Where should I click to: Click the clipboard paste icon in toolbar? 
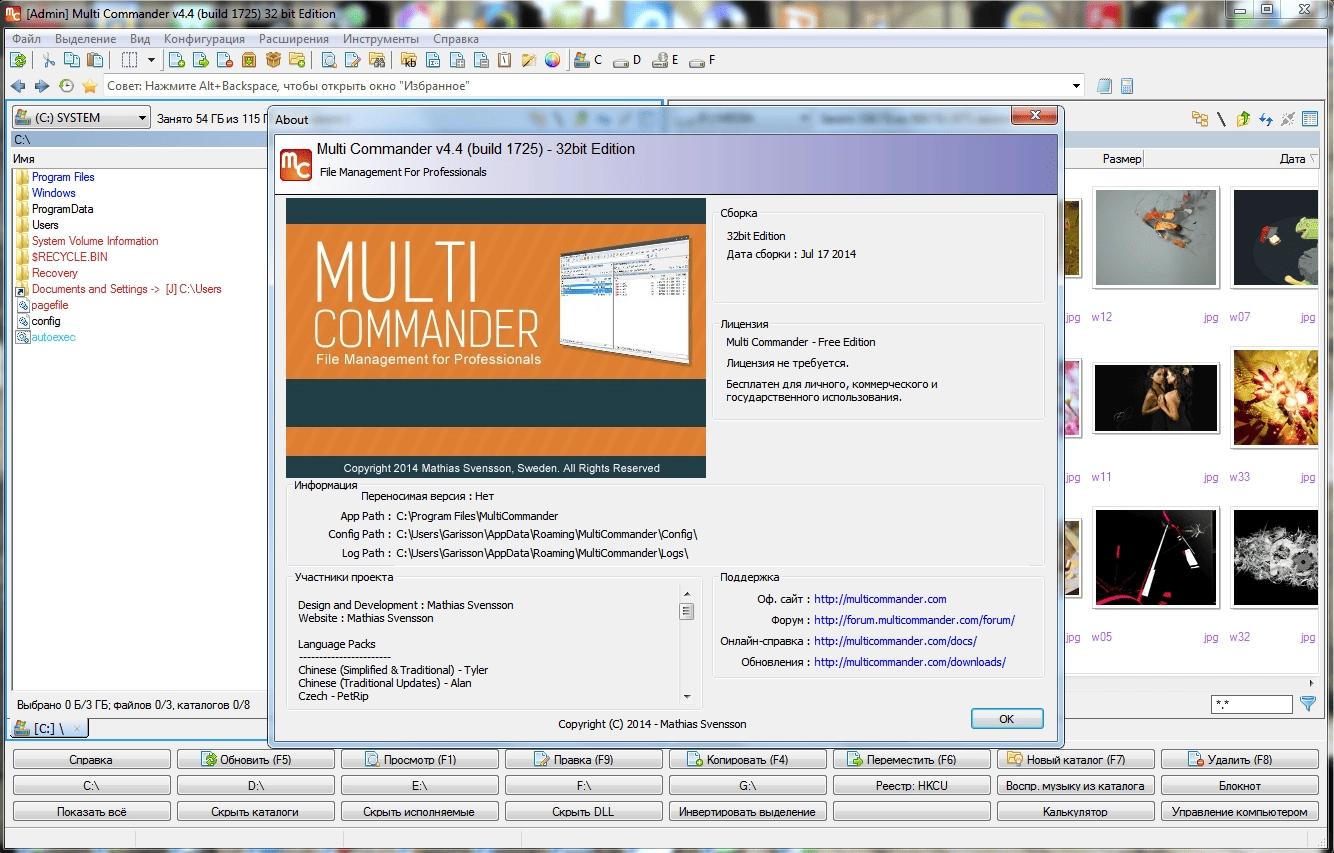[95, 60]
